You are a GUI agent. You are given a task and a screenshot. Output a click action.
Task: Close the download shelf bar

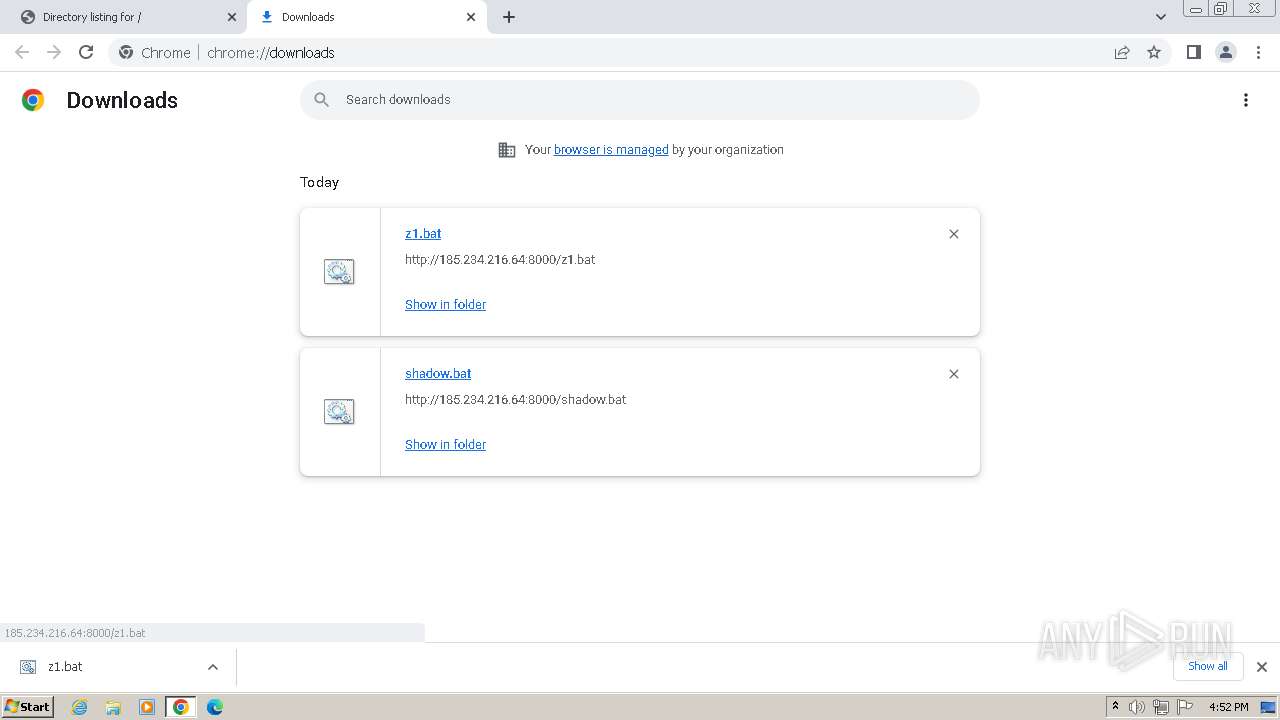click(1262, 666)
